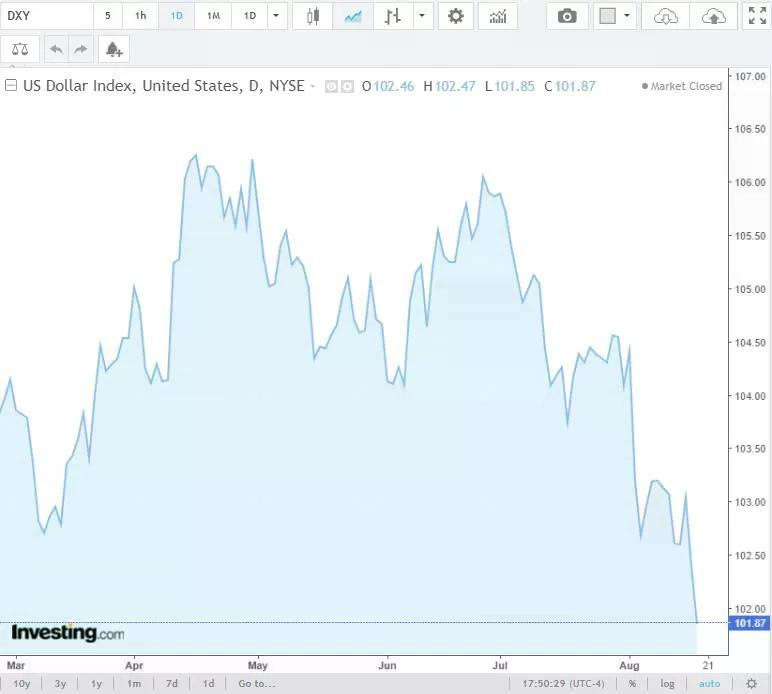Click the open value 102.46

coord(393,86)
